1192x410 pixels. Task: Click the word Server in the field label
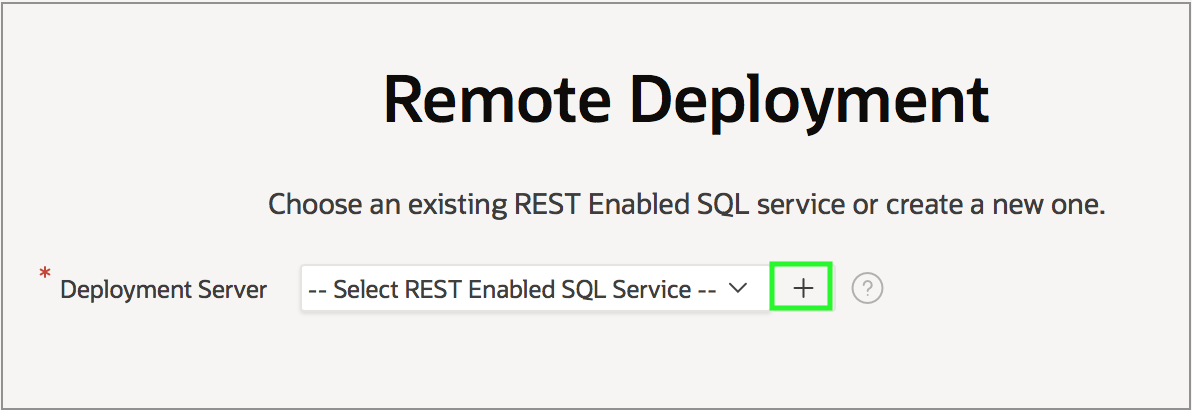point(232,290)
